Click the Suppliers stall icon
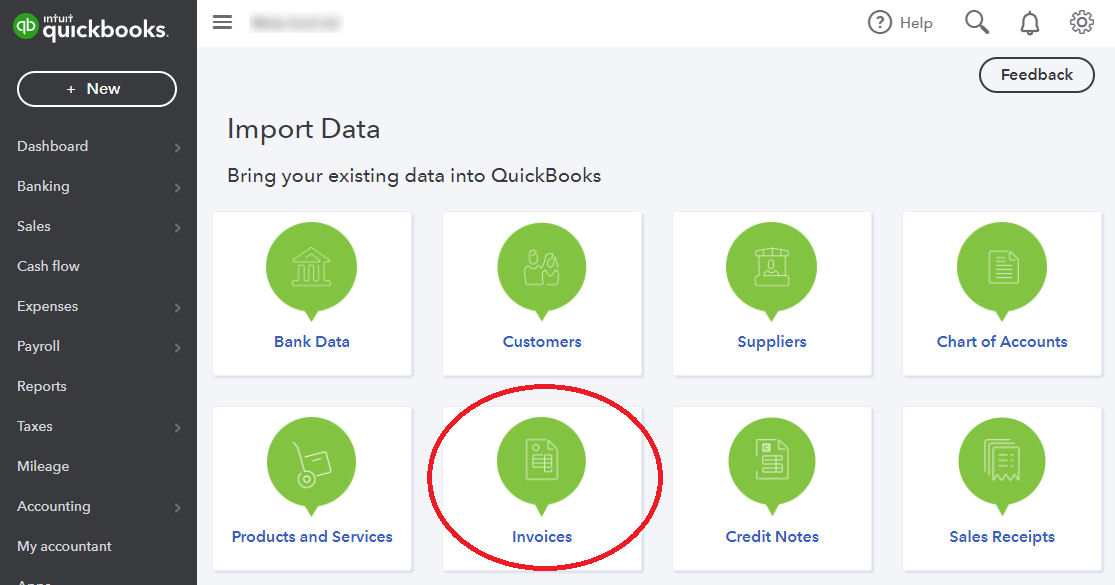The width and height of the screenshot is (1115, 585). 772,268
